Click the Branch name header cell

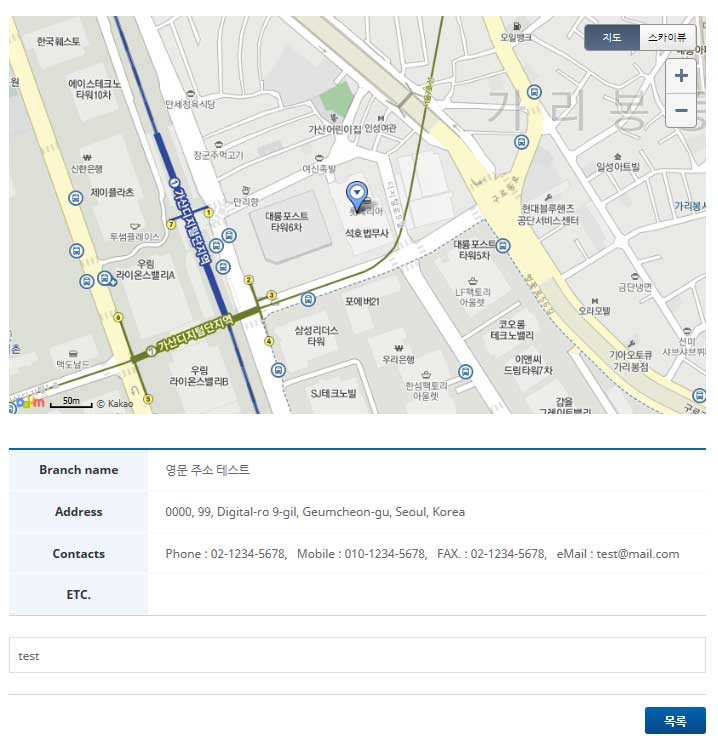tap(78, 470)
